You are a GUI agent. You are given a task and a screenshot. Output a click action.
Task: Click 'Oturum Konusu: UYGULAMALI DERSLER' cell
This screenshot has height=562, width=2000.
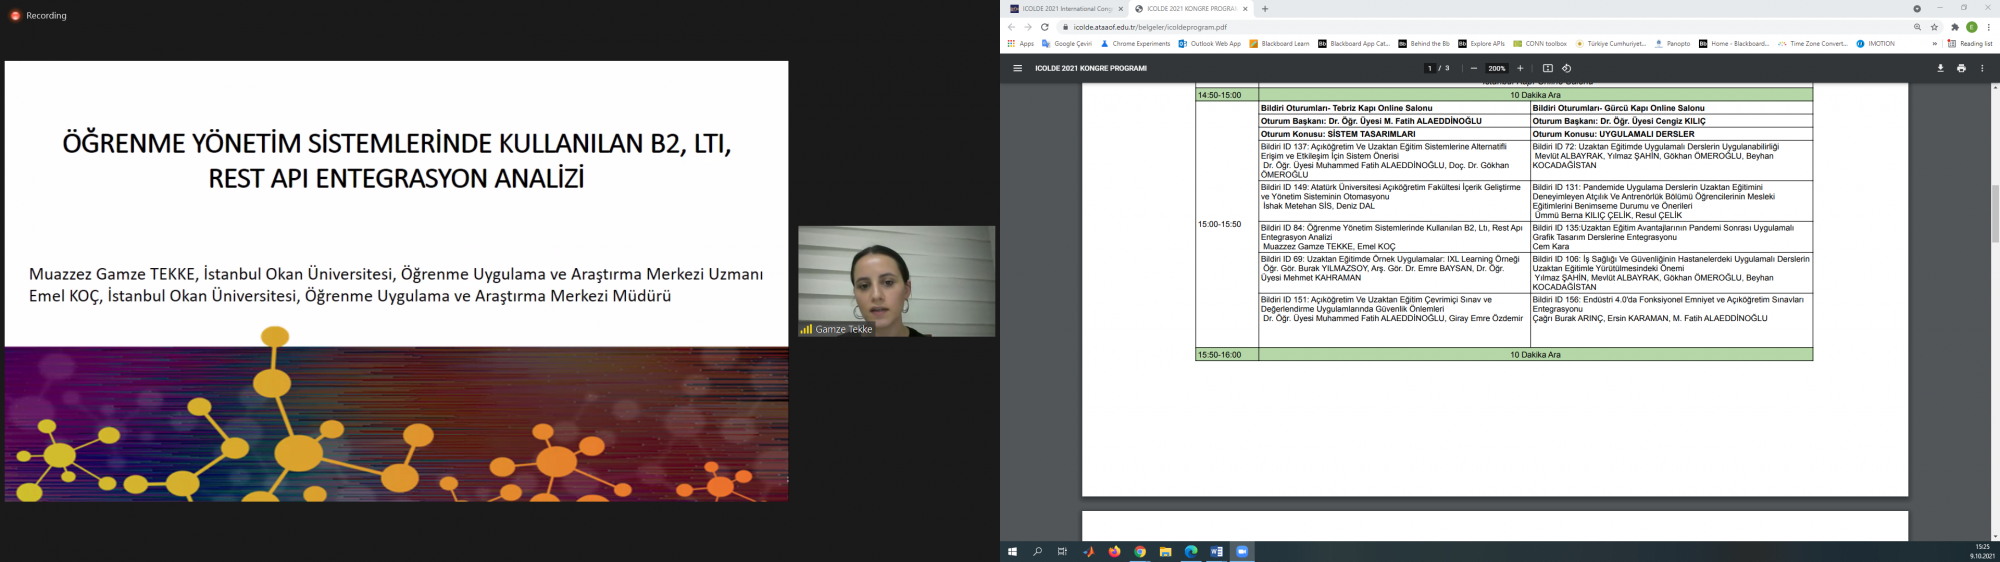(x=1671, y=134)
